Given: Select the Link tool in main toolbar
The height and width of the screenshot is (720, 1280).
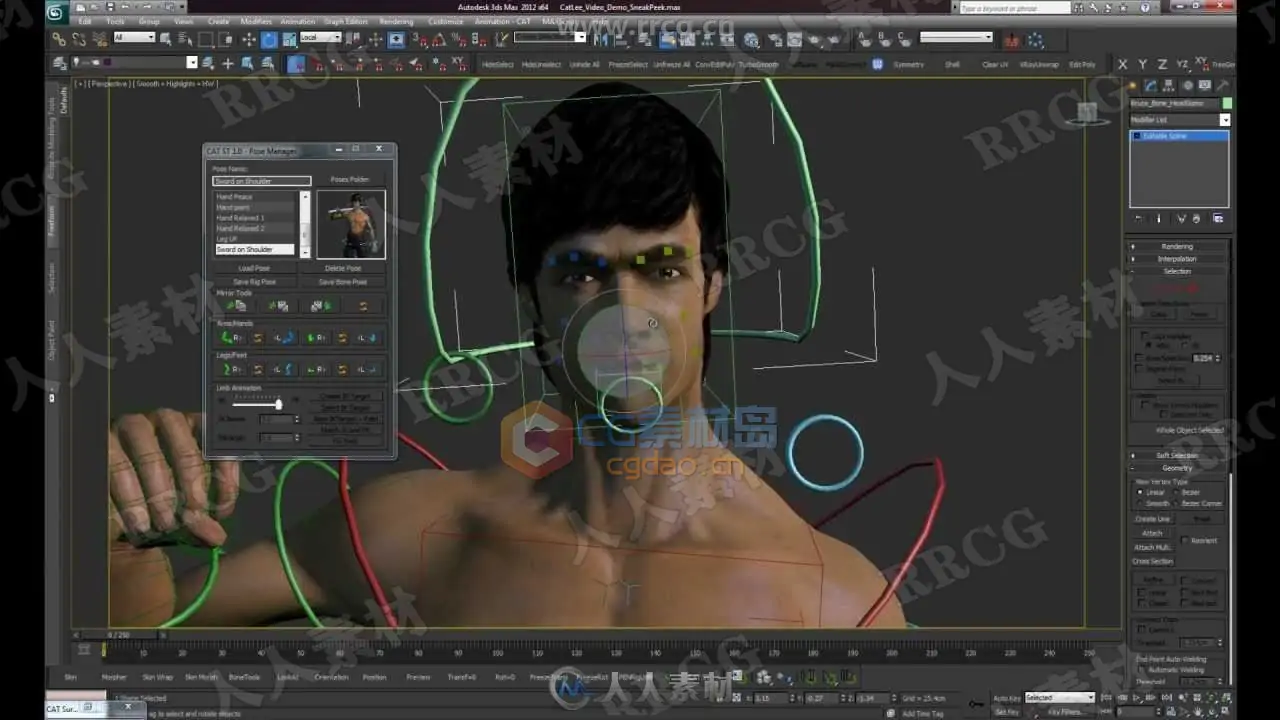Looking at the screenshot, I should (x=59, y=39).
